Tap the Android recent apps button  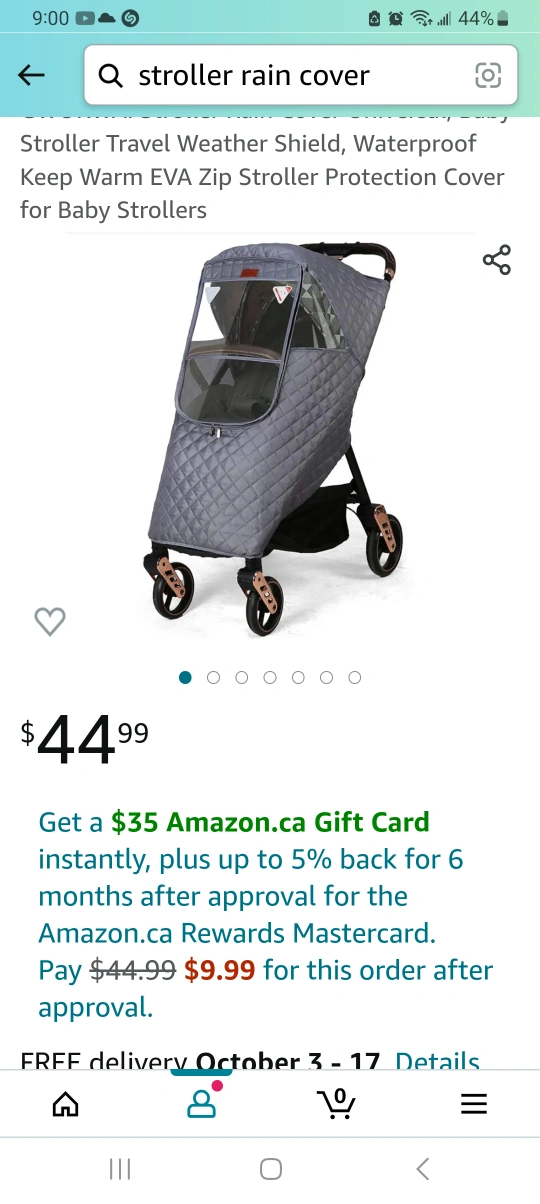point(120,1168)
